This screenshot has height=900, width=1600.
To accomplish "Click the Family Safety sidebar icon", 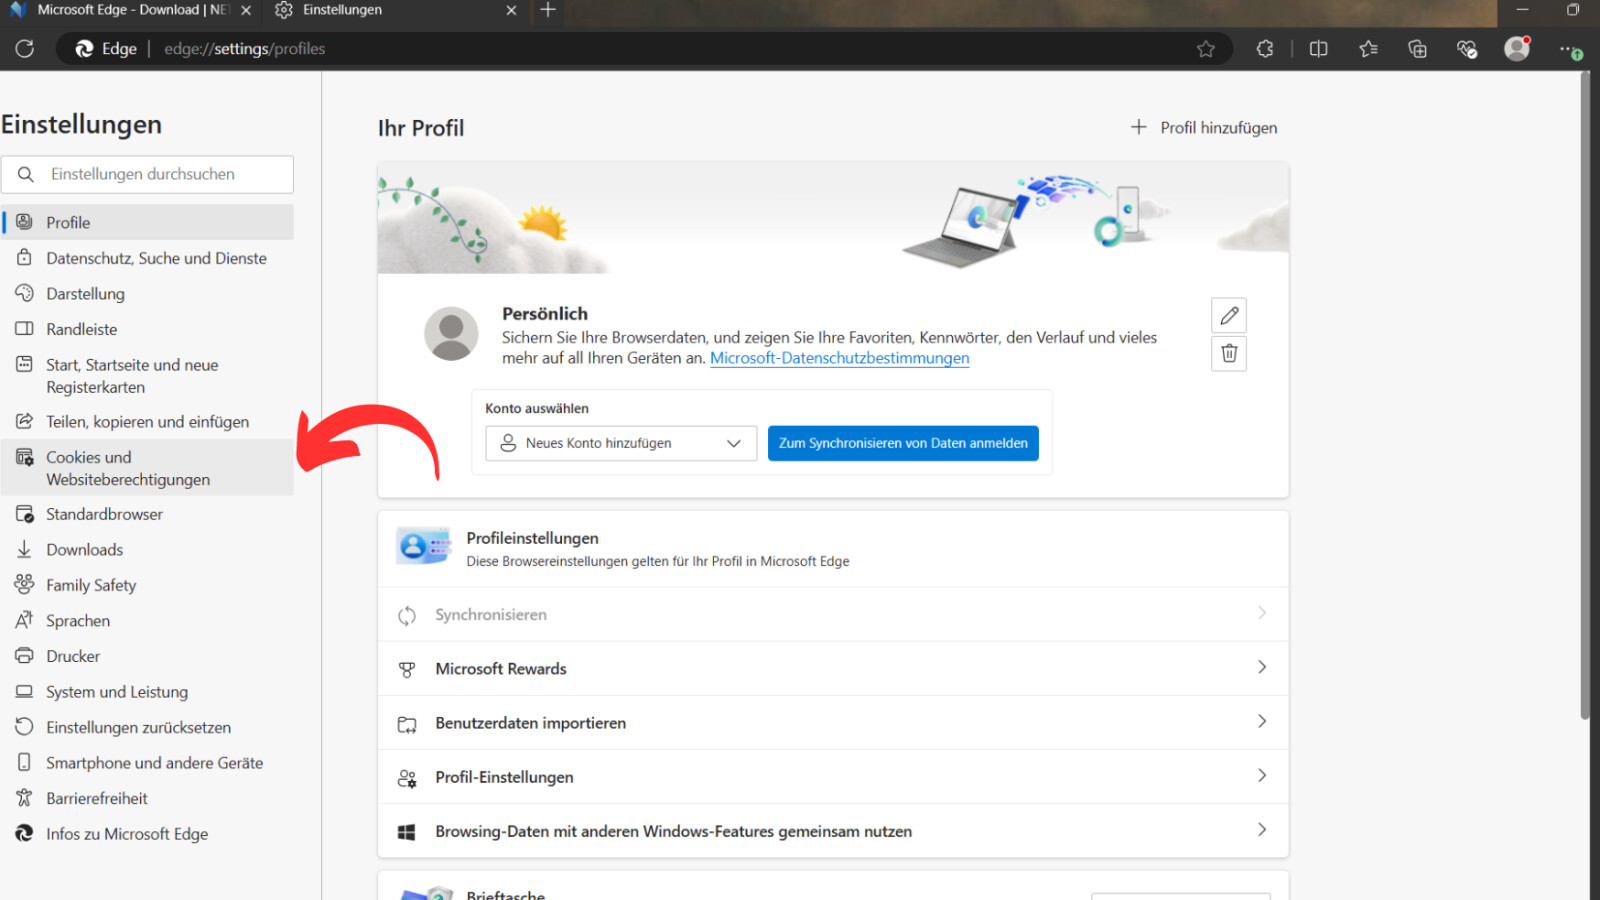I will (25, 584).
